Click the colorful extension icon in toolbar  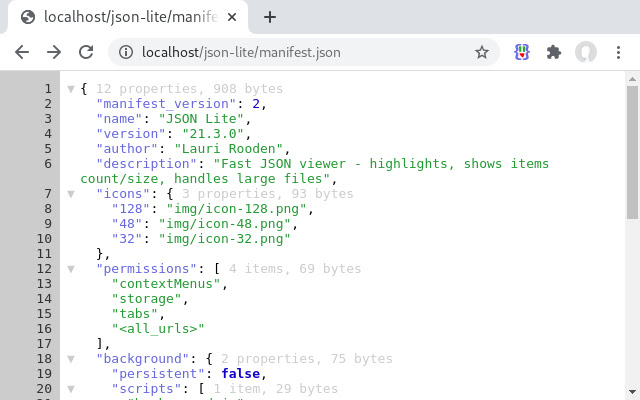click(522, 52)
